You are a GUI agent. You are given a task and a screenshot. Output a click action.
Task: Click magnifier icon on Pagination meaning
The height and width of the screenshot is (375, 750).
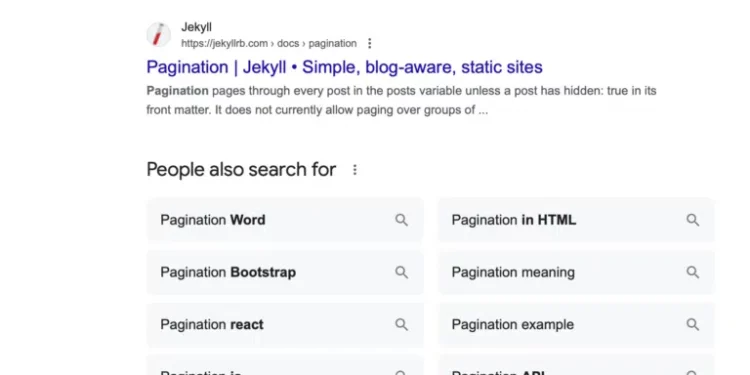[693, 272]
